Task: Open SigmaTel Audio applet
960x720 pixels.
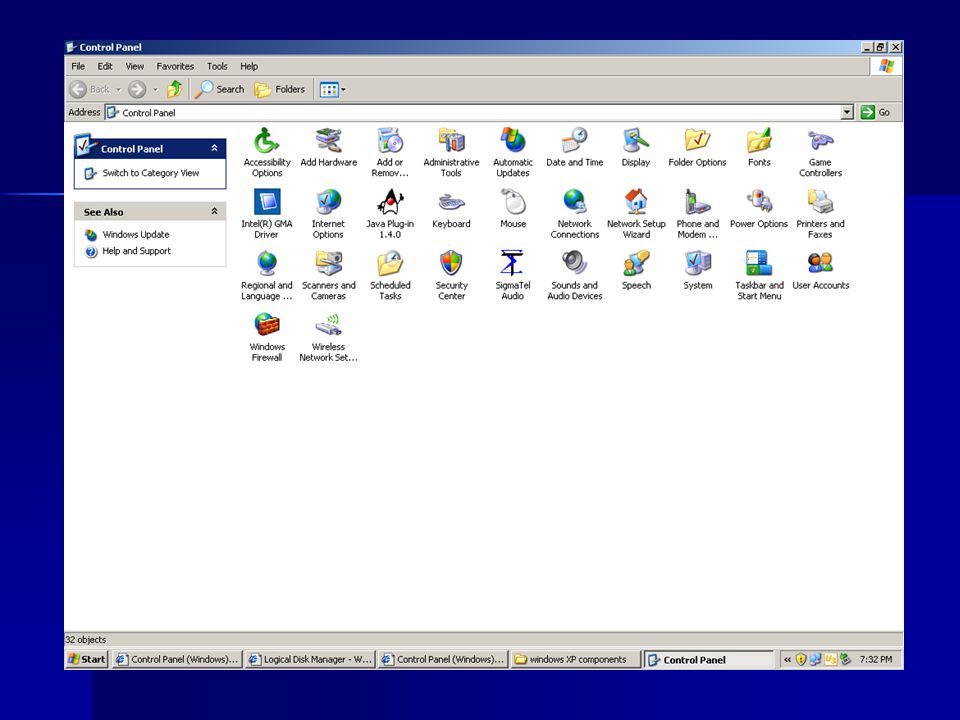Action: pyautogui.click(x=513, y=275)
